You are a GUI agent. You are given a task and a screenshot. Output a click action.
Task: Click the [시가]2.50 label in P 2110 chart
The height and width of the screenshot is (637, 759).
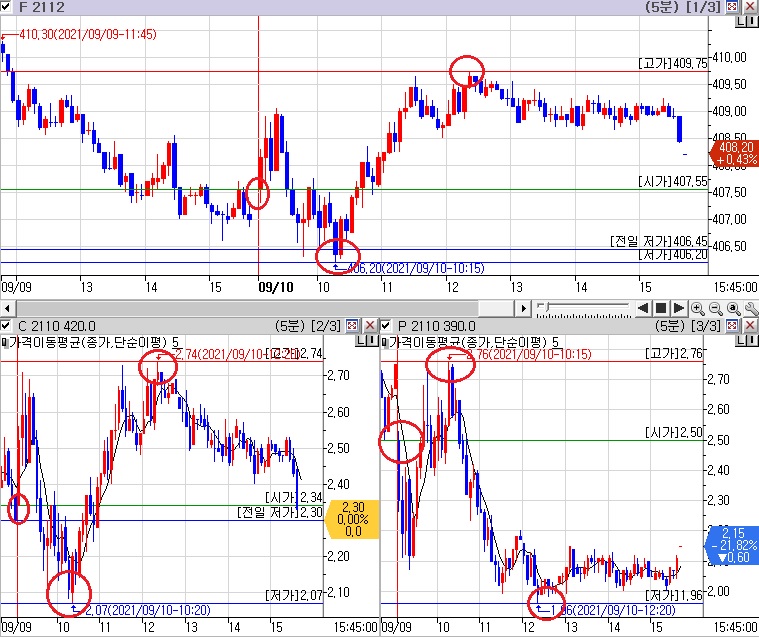coord(673,432)
